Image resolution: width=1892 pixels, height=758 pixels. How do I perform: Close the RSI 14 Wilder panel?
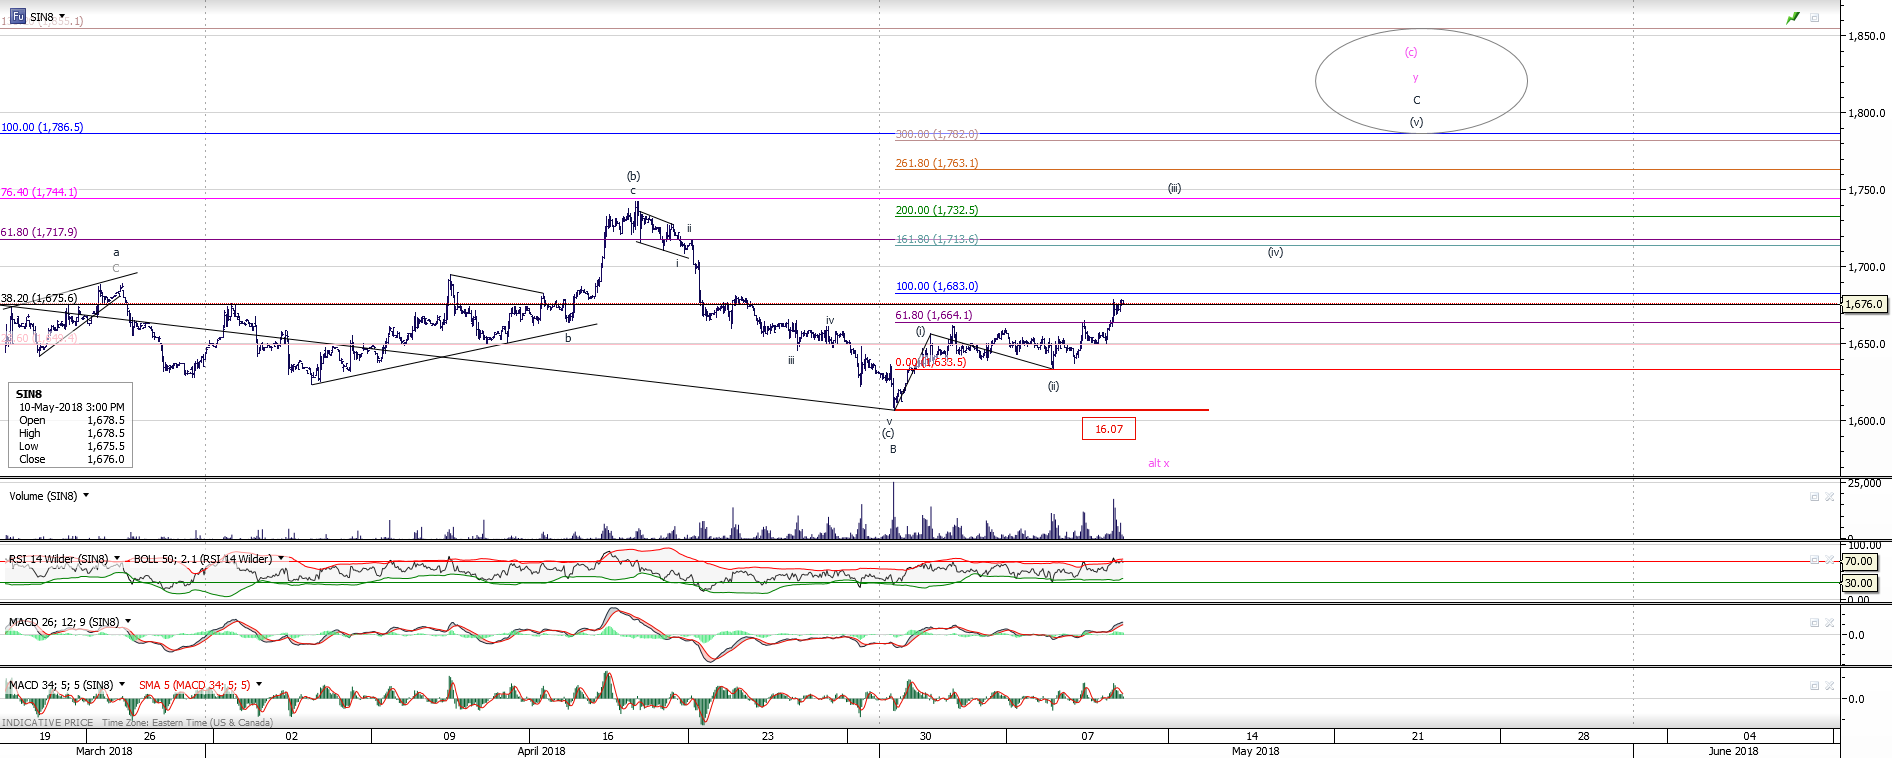click(x=1829, y=559)
